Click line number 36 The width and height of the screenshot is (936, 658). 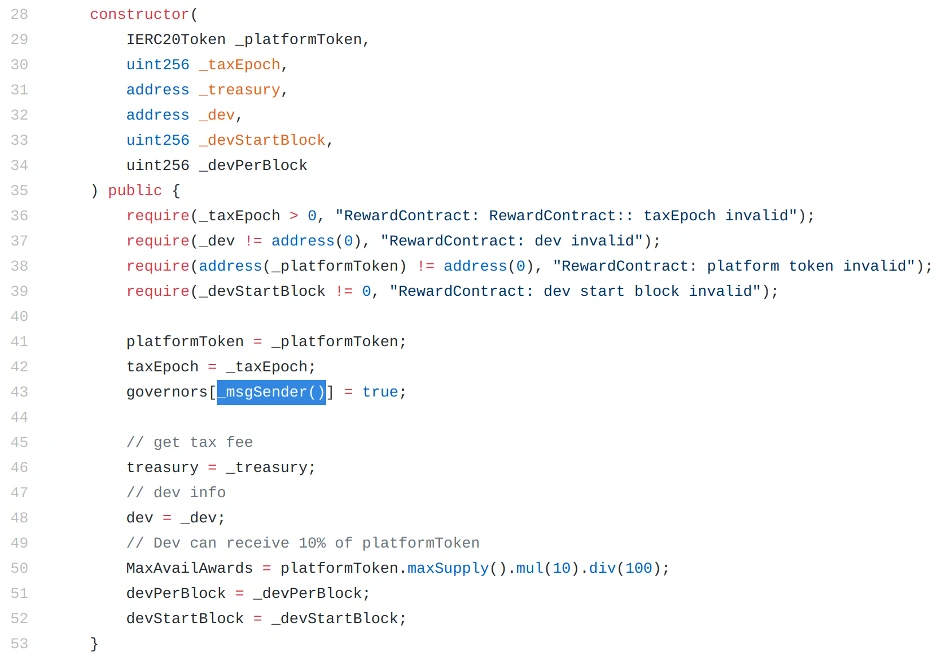click(19, 215)
